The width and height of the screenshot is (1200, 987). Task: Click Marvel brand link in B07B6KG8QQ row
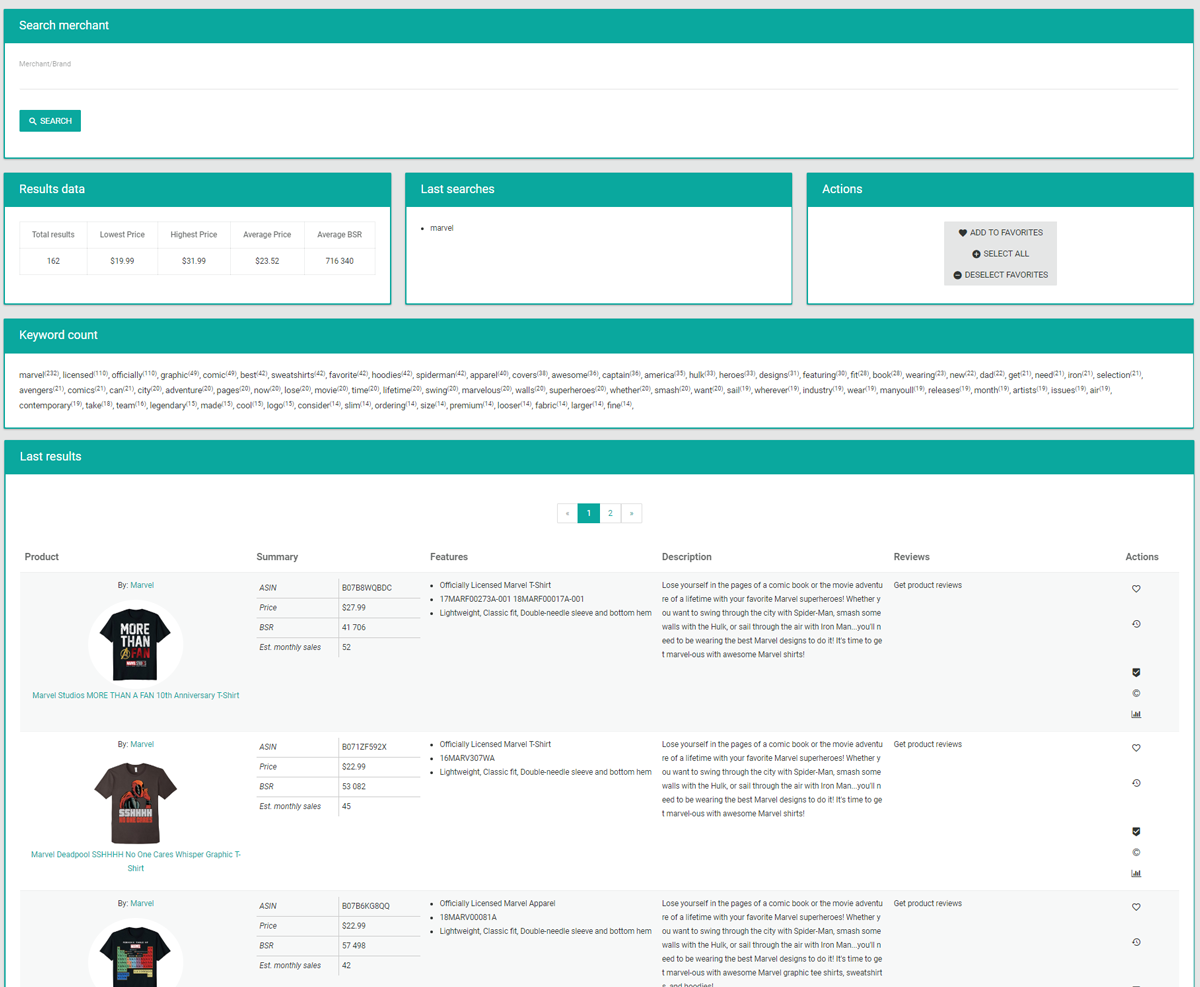point(142,903)
